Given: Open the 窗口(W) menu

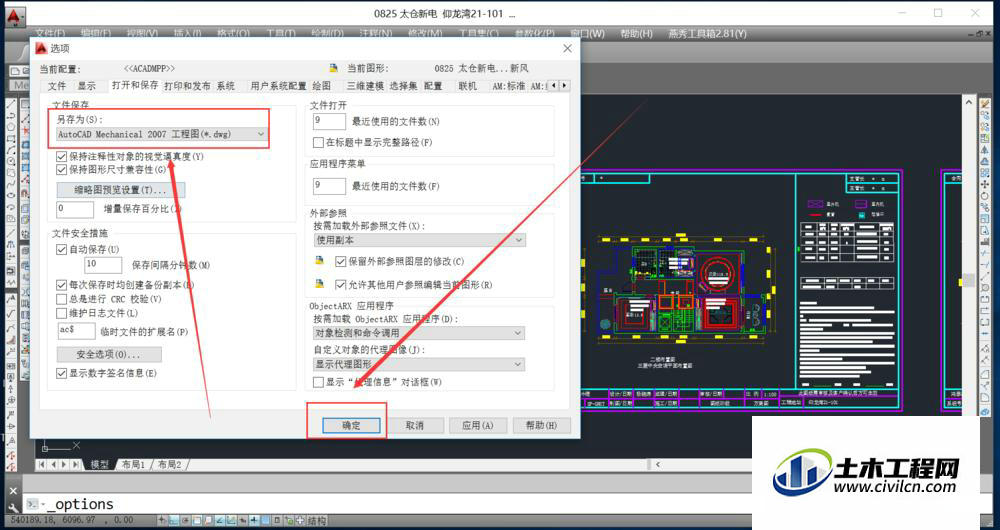Looking at the screenshot, I should [587, 33].
